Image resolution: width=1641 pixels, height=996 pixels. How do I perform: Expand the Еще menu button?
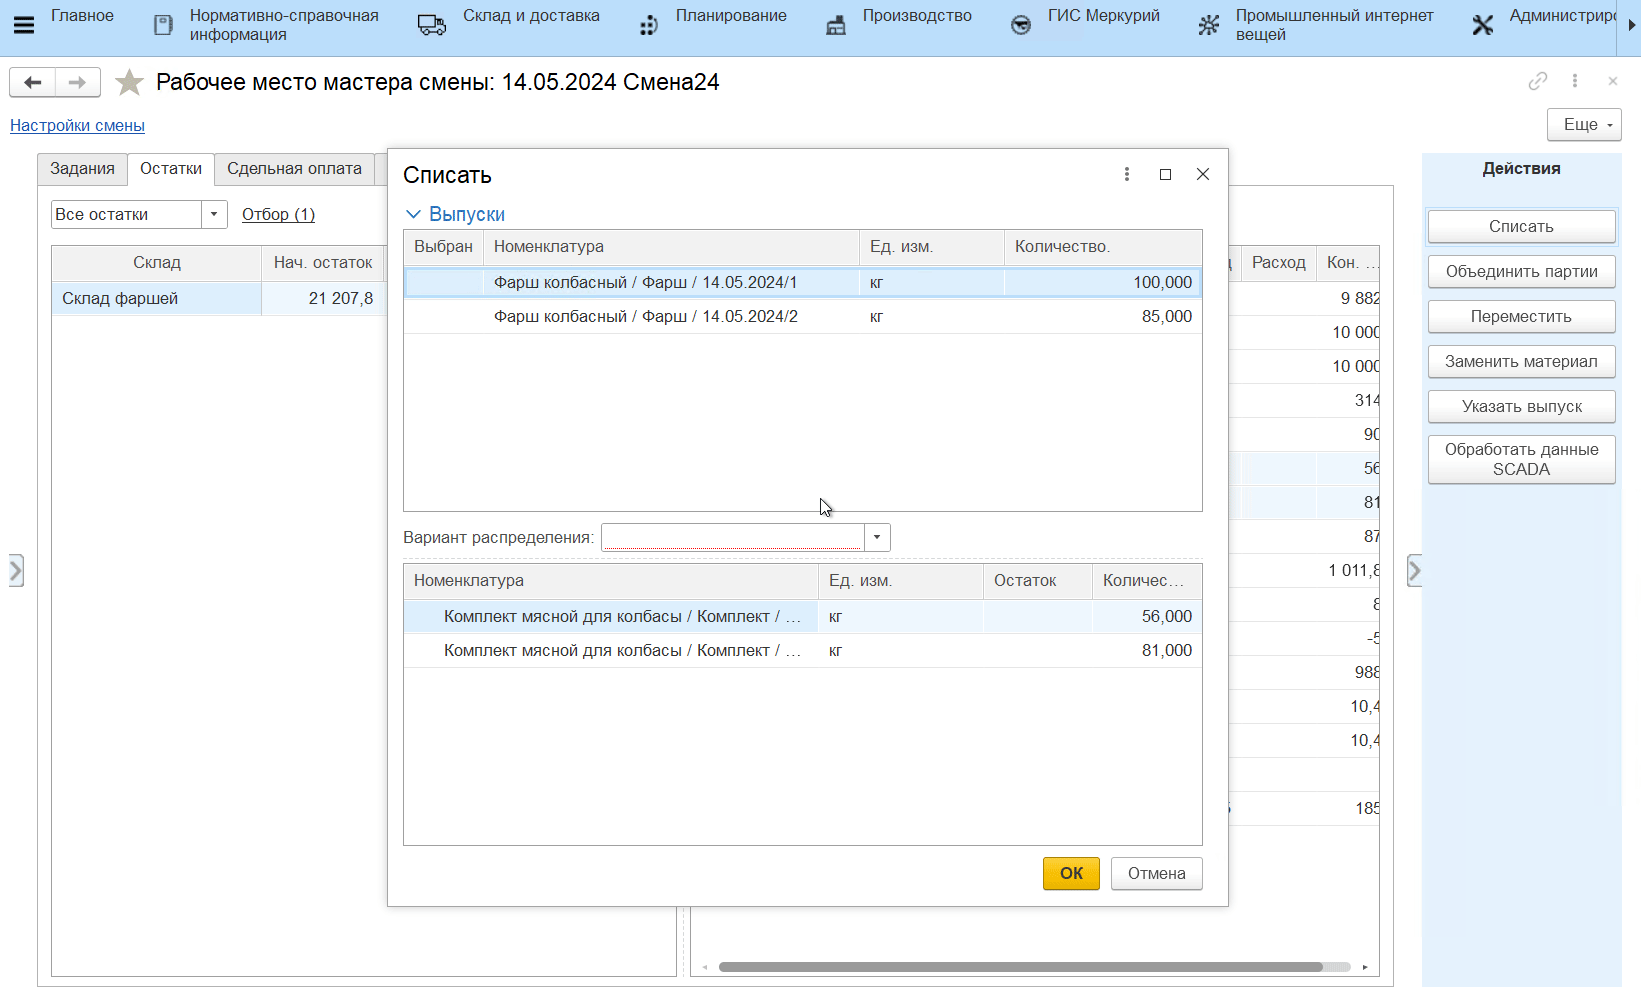pos(1584,125)
